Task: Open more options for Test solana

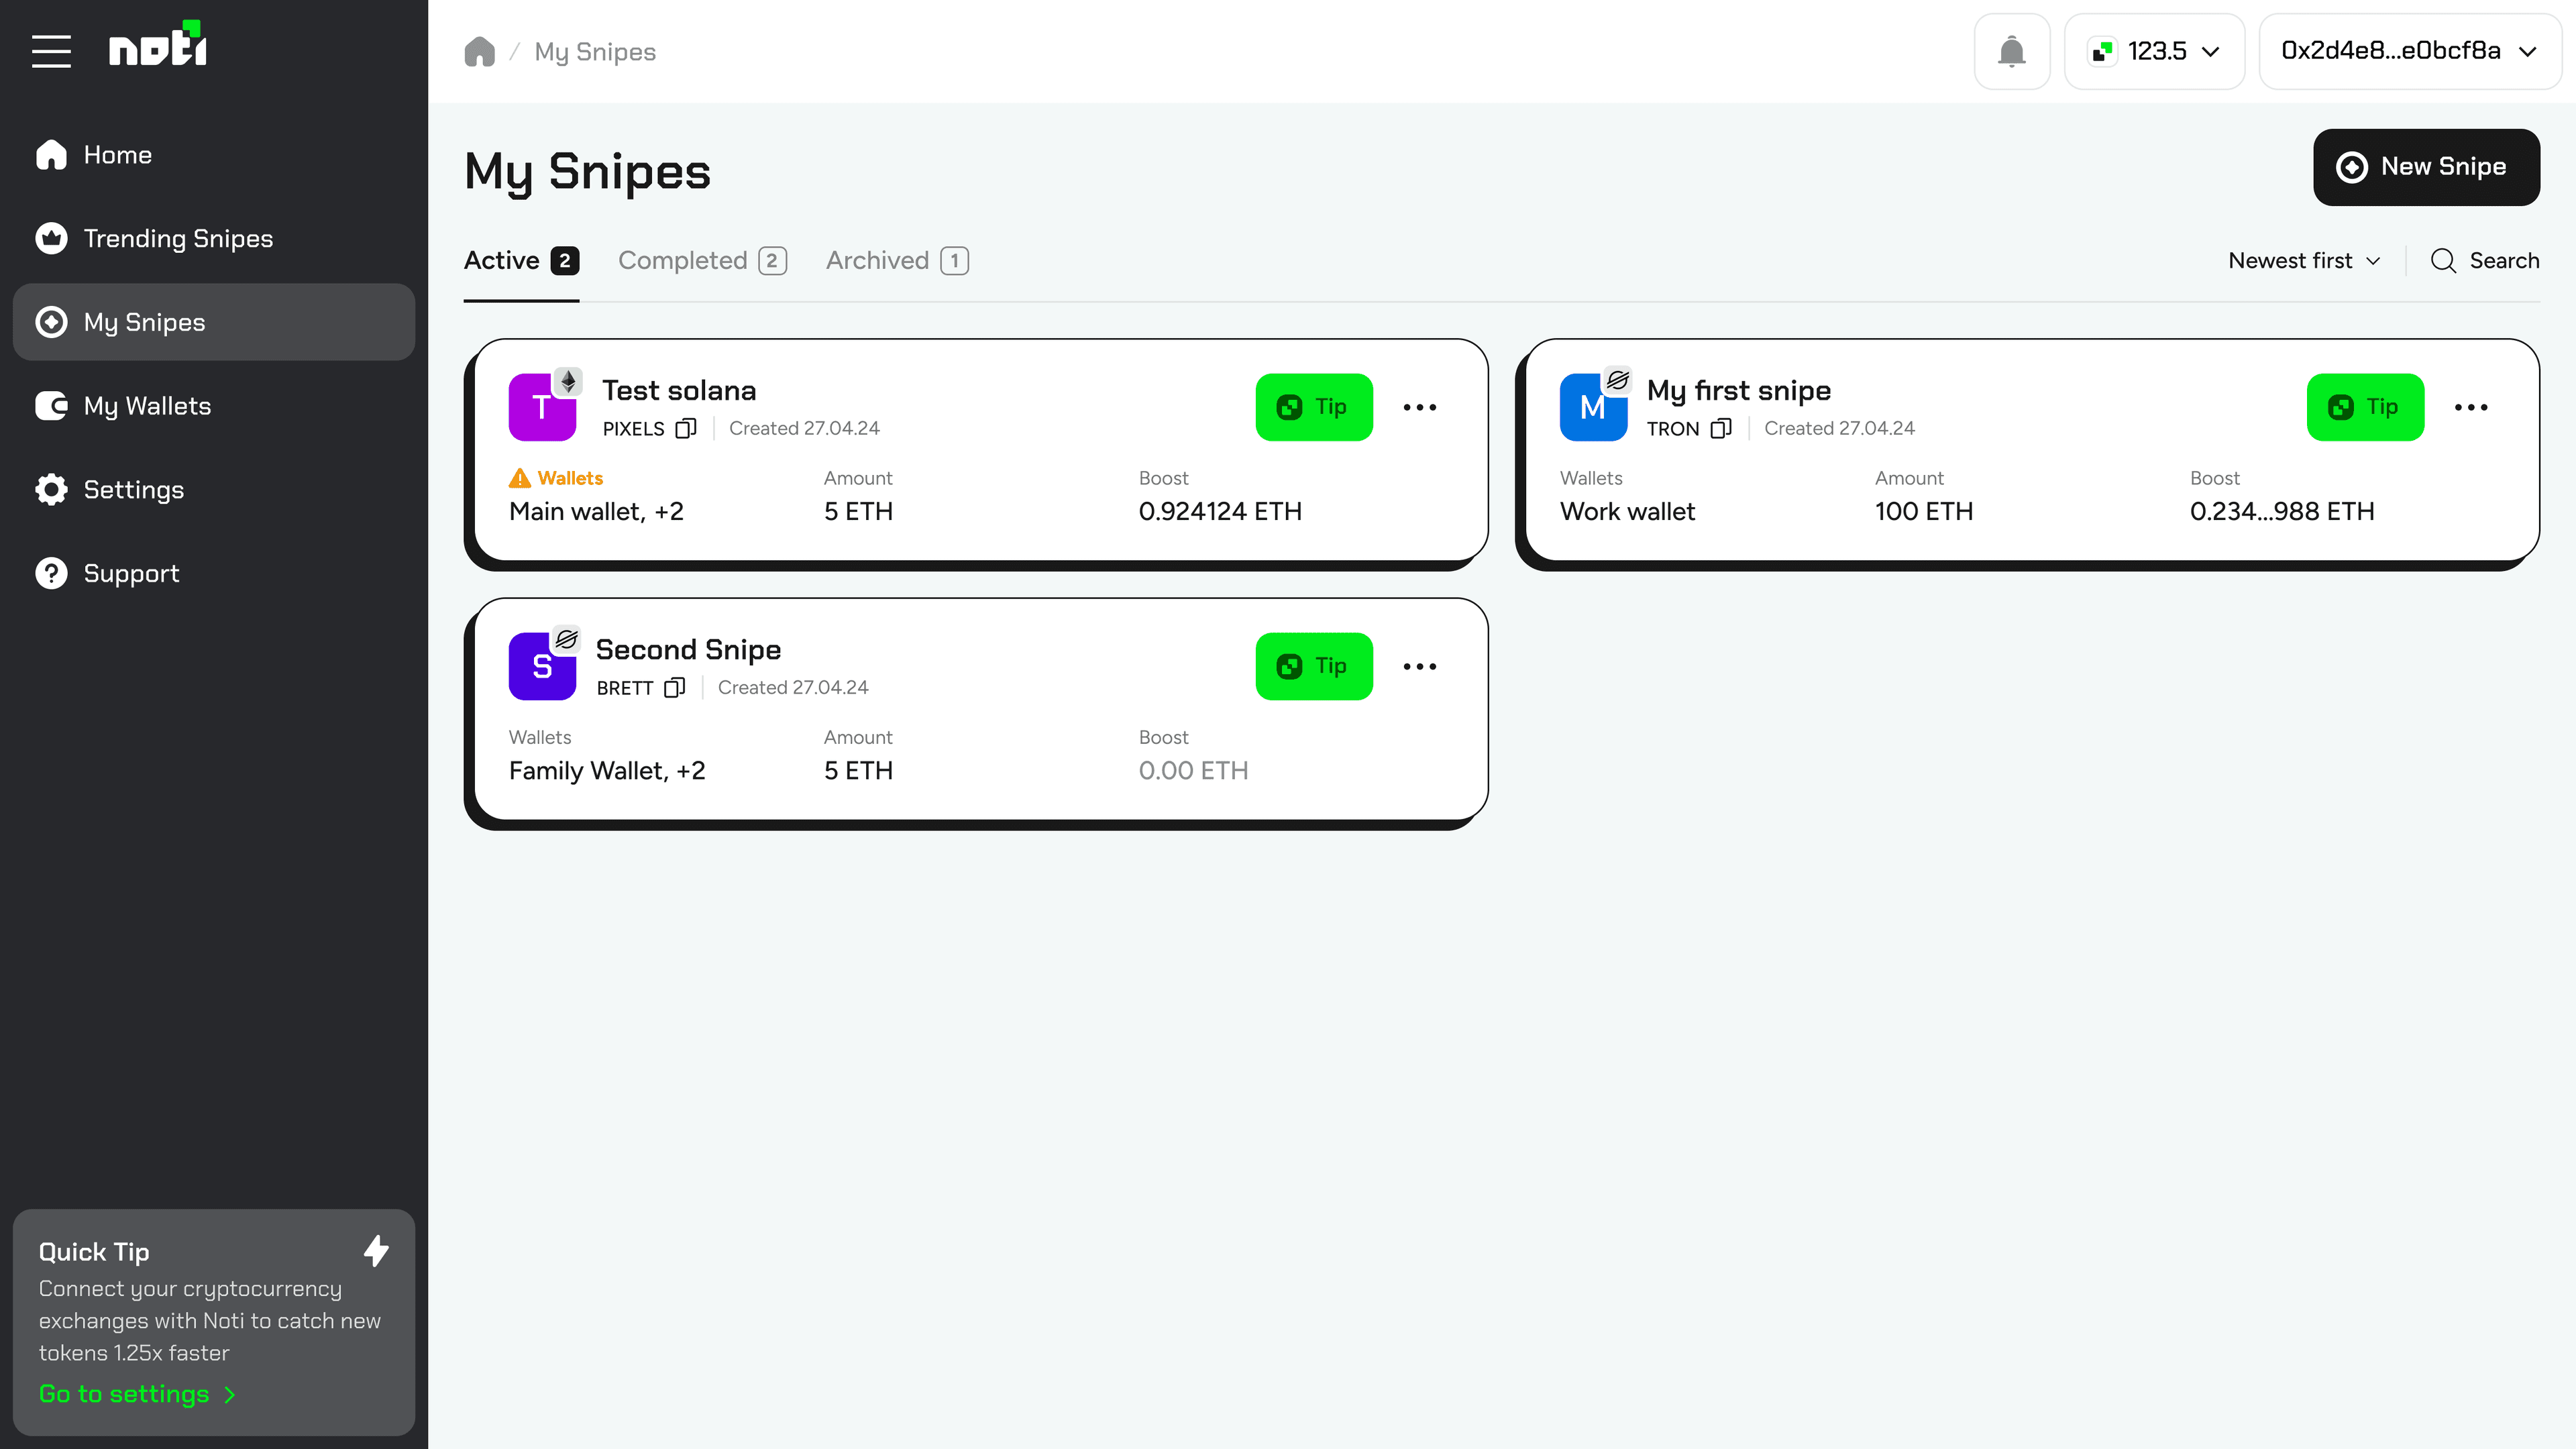Action: coord(1419,407)
